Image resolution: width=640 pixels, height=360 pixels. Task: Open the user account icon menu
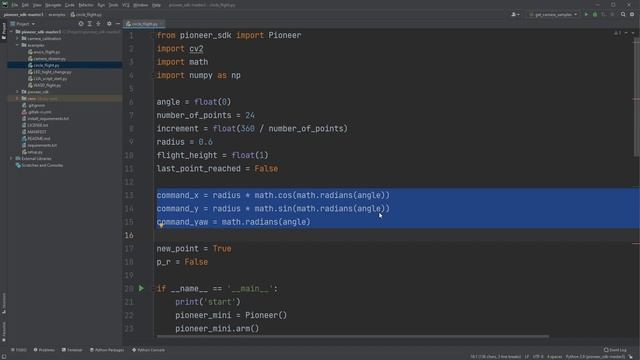[x=515, y=14]
